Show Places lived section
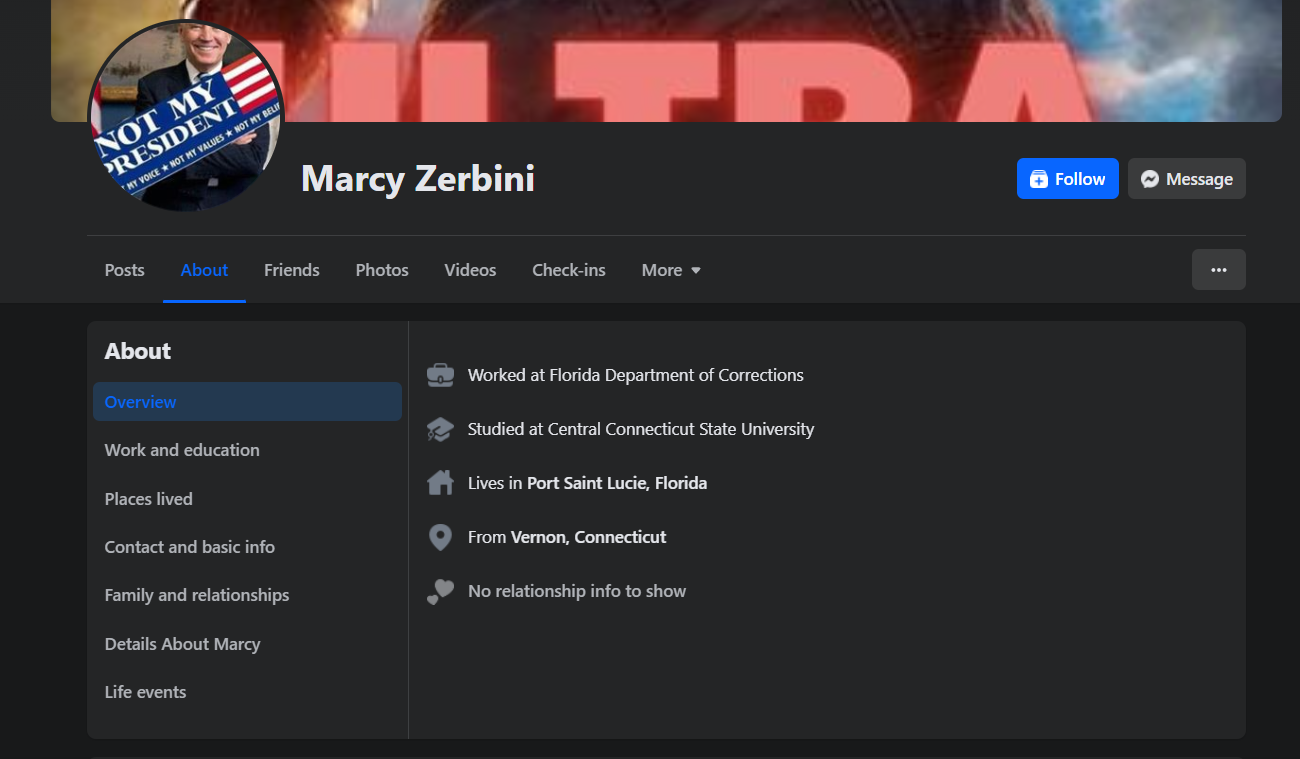The image size is (1300, 759). click(247, 499)
